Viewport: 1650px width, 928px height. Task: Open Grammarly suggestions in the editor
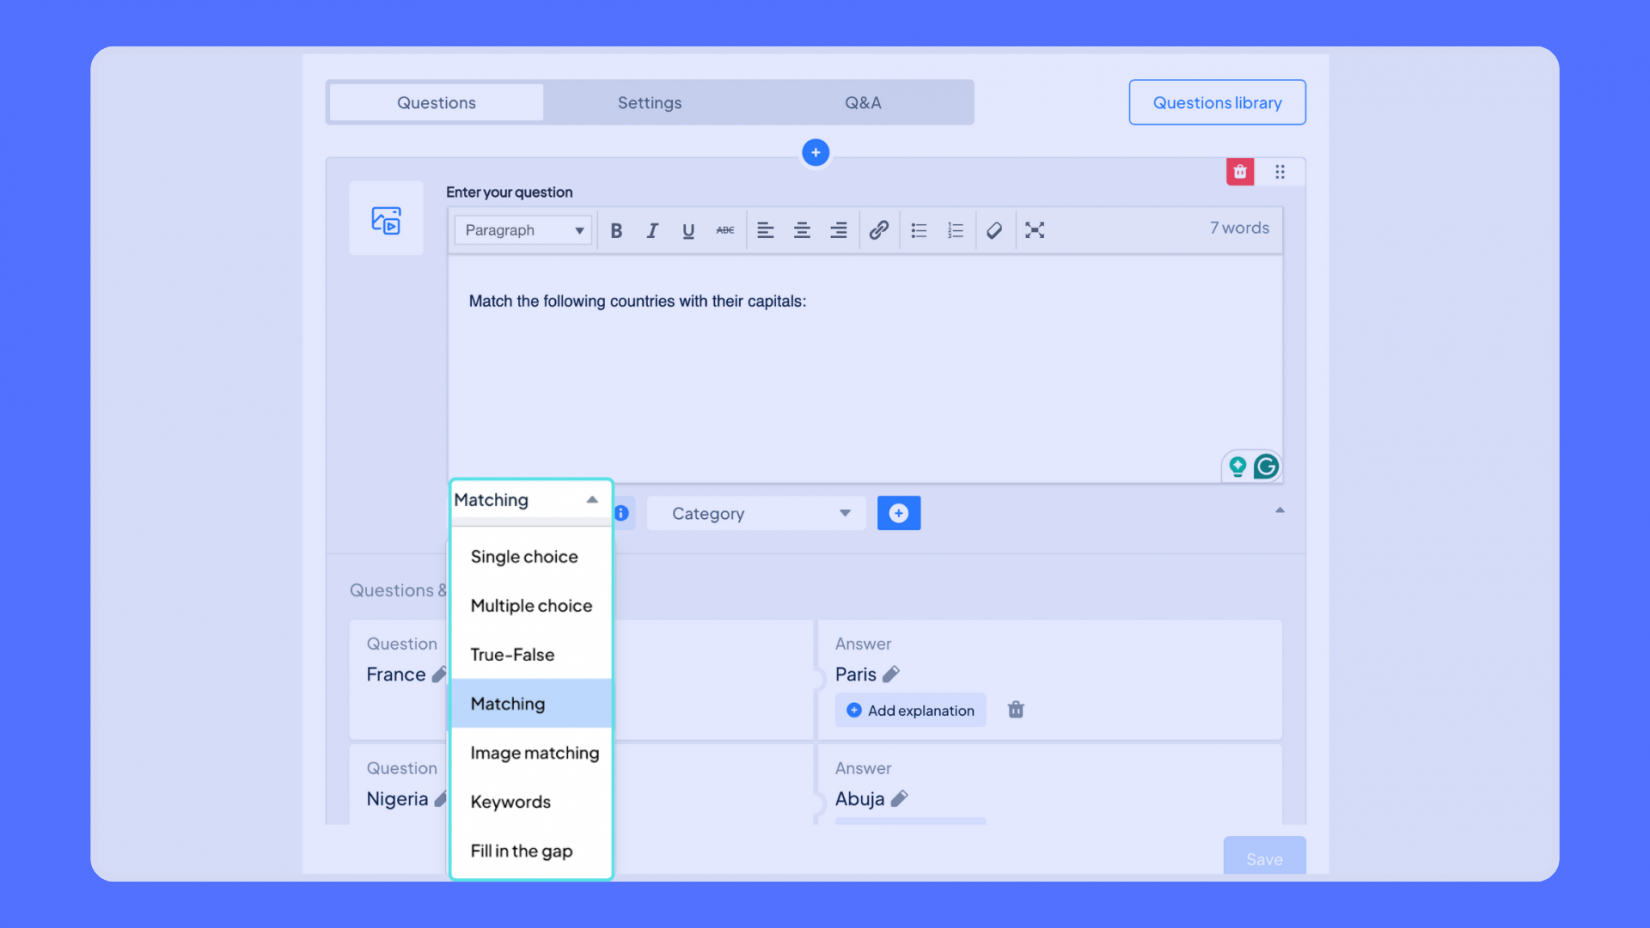tap(1266, 466)
